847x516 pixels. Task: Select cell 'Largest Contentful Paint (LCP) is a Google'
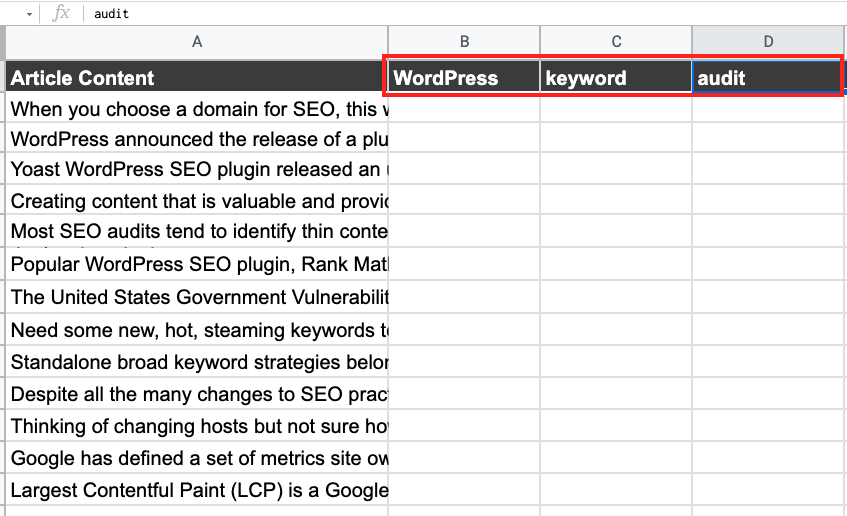pyautogui.click(x=197, y=489)
